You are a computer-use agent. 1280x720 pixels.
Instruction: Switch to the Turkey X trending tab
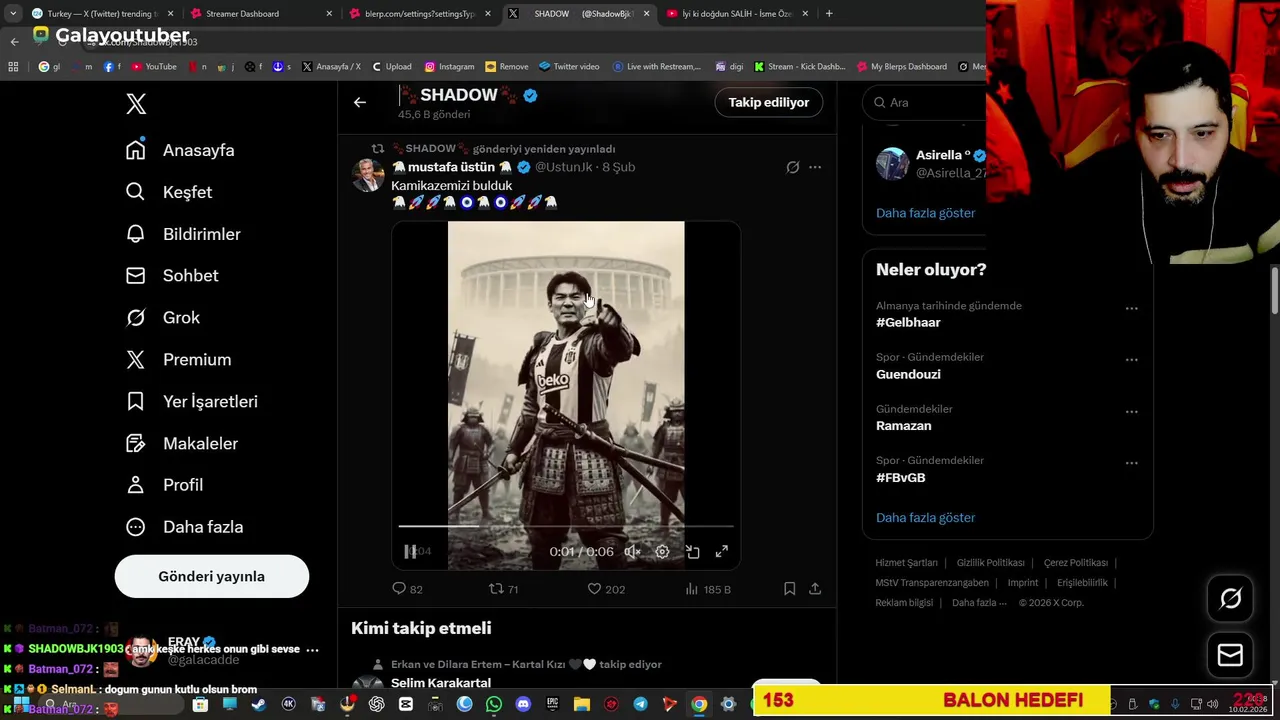[102, 14]
